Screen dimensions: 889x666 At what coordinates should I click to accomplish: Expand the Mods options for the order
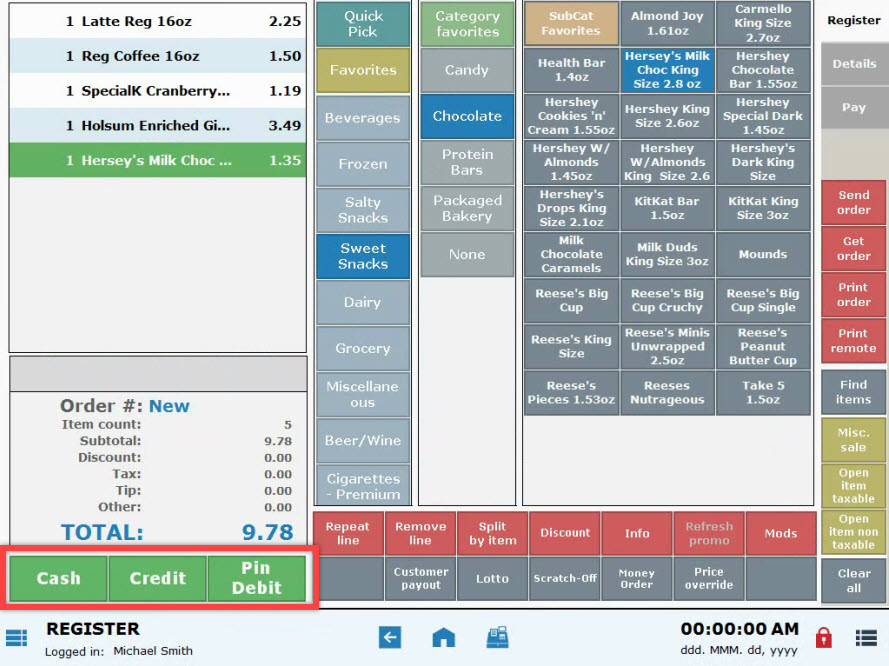tap(781, 533)
